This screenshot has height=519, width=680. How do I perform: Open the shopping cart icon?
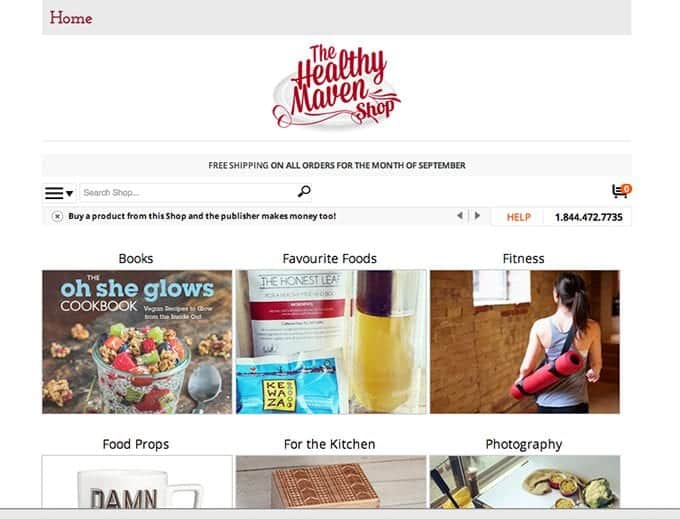tap(621, 190)
